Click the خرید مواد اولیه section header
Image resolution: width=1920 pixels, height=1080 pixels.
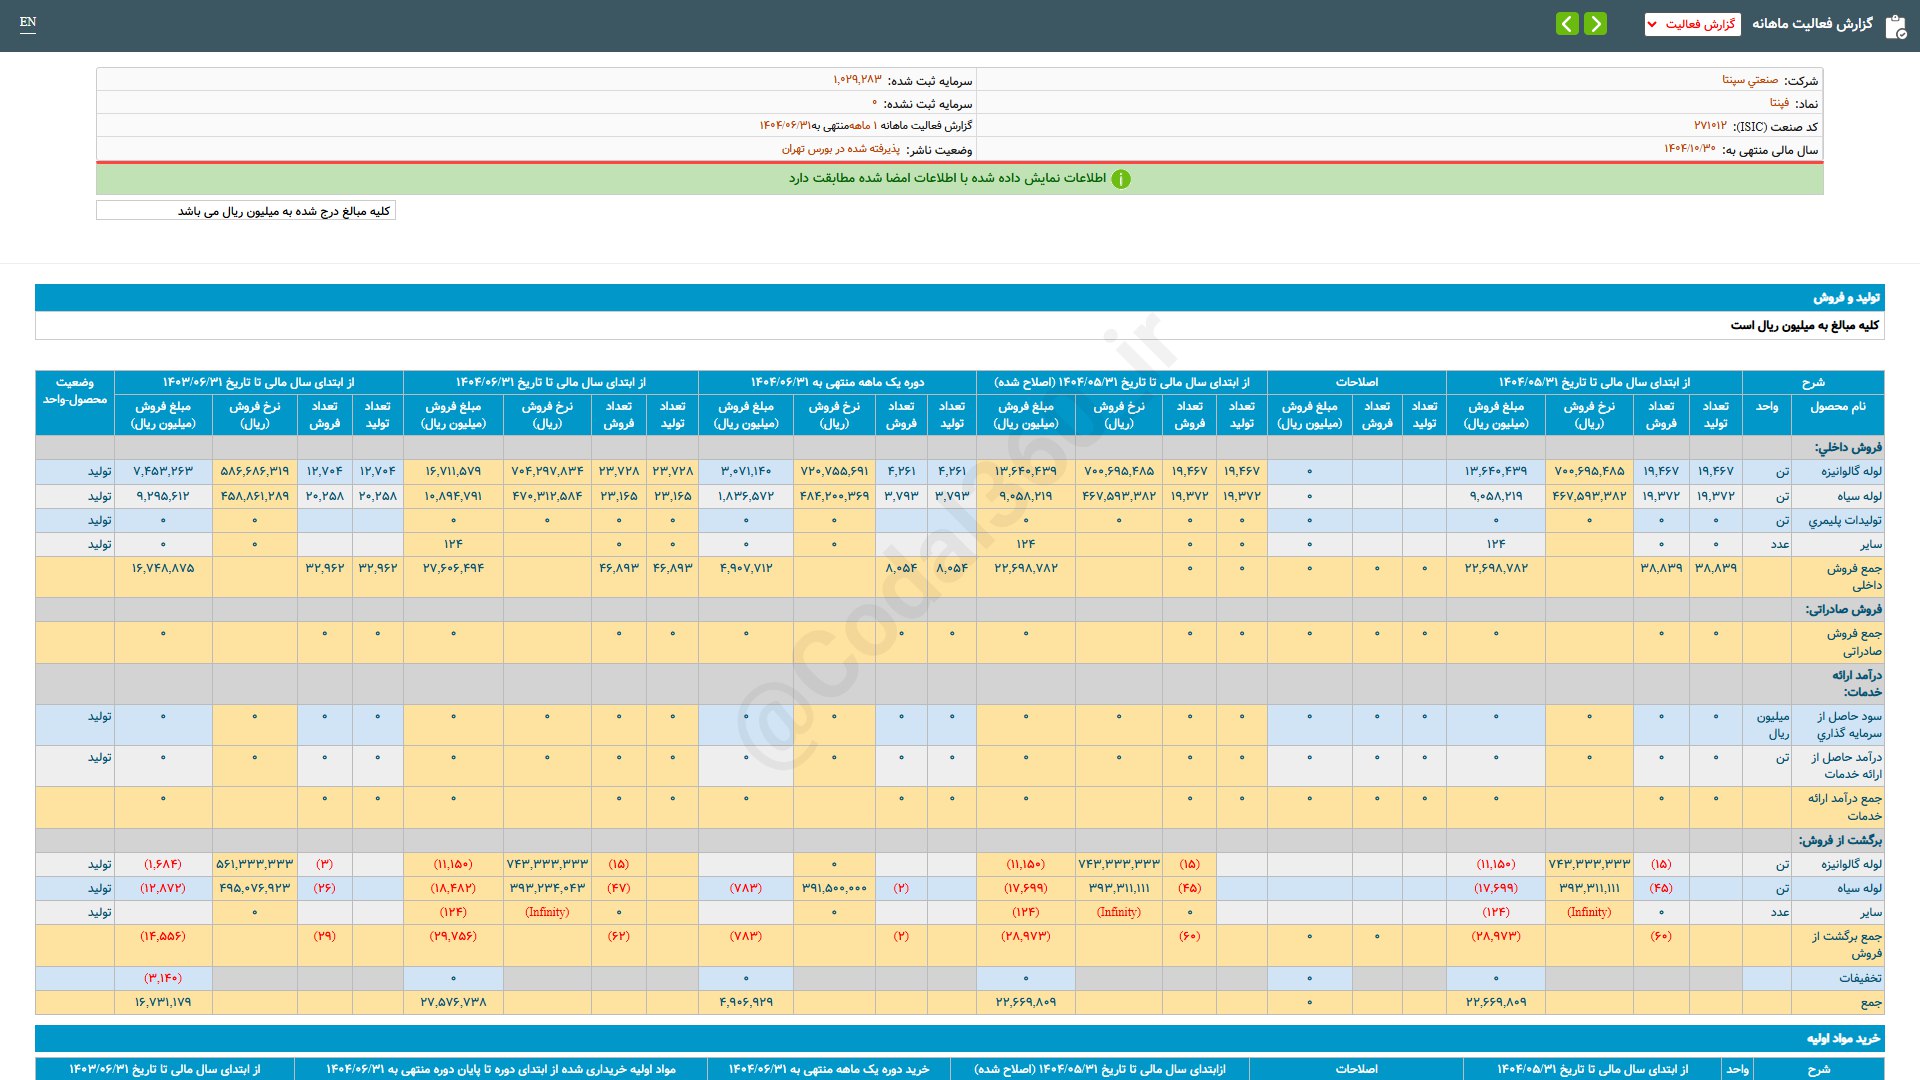pos(1843,1039)
